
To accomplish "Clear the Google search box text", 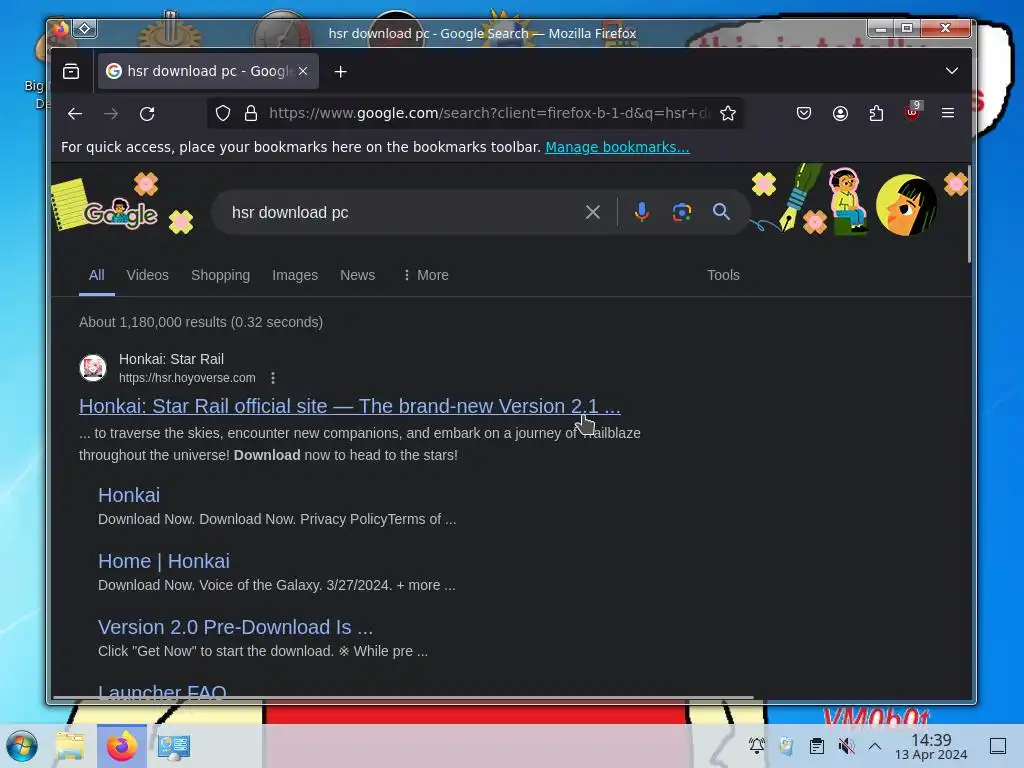I will [x=592, y=212].
